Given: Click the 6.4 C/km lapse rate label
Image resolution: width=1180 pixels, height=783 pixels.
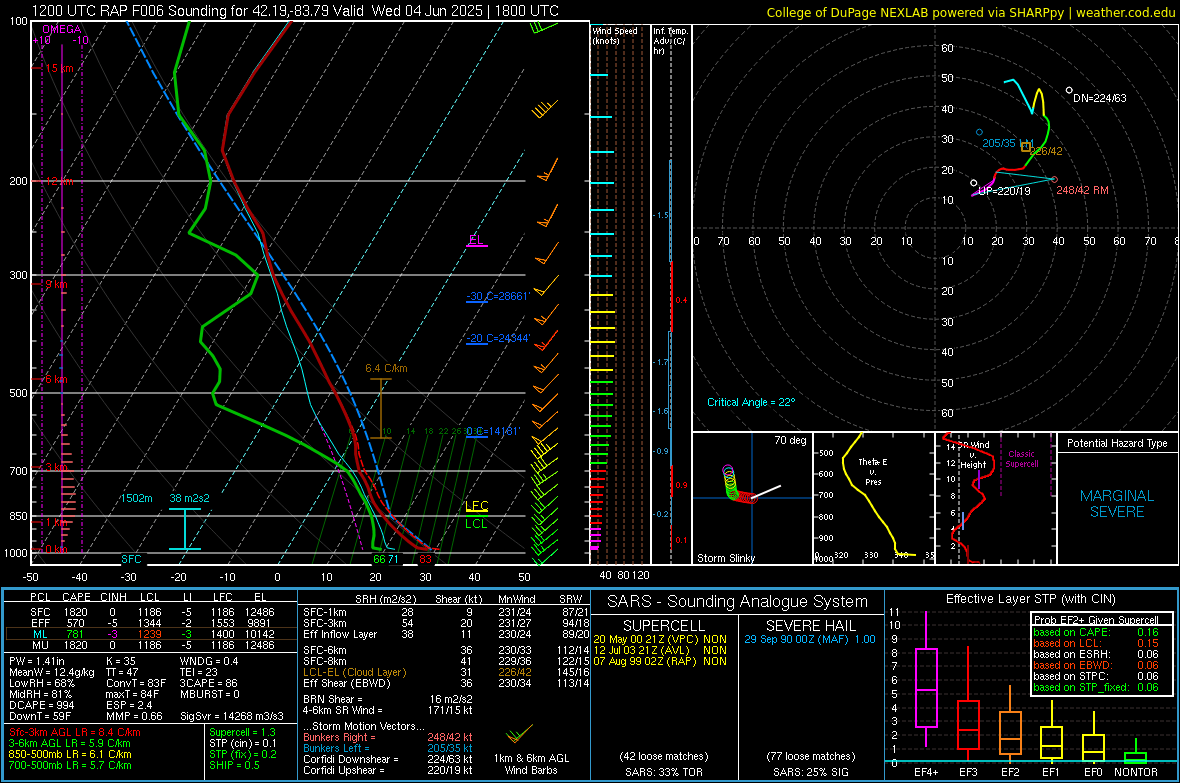Looking at the screenshot, I should [386, 368].
